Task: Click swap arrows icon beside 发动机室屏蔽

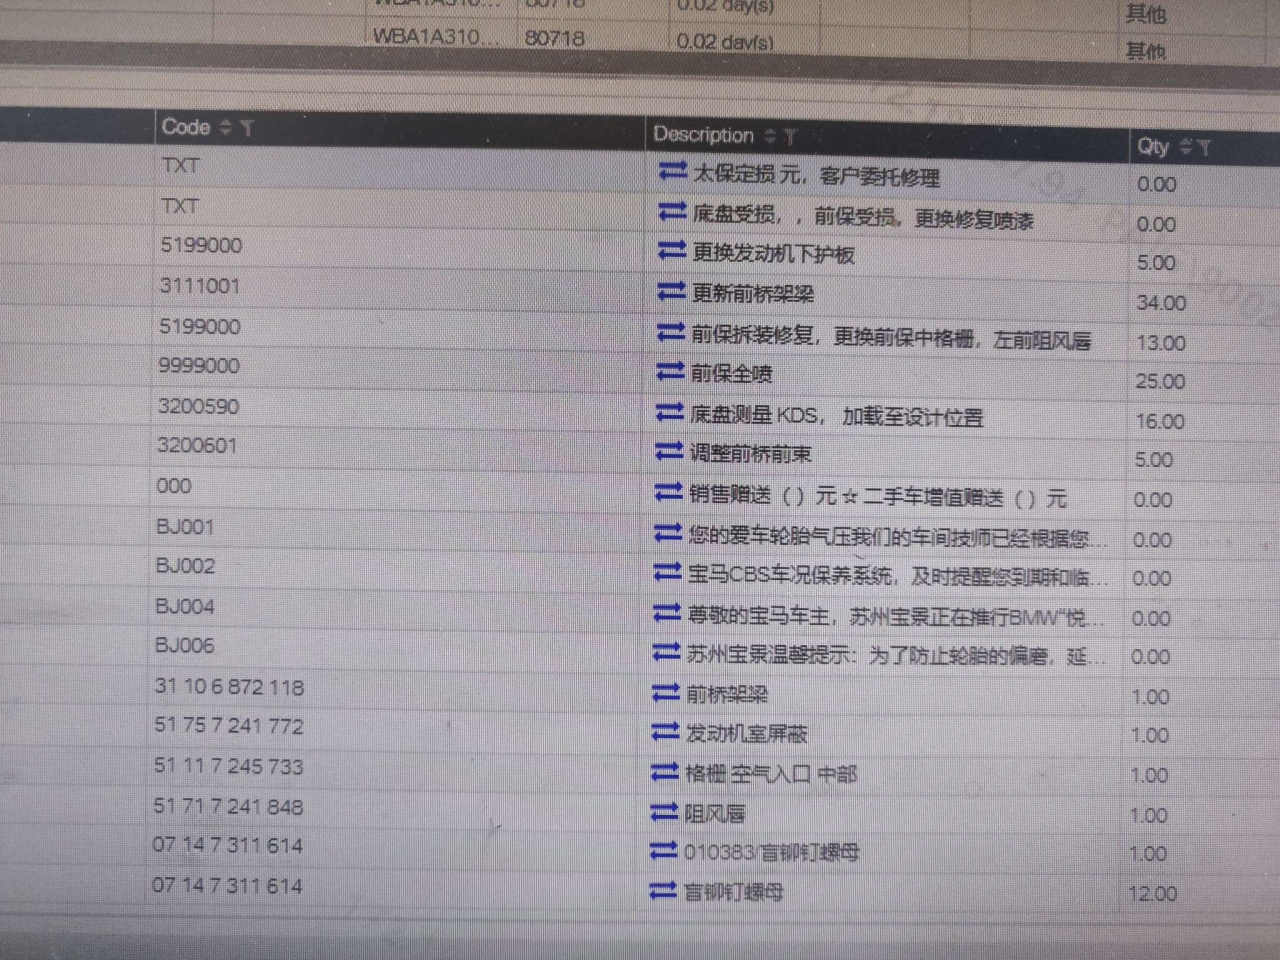Action: click(665, 732)
